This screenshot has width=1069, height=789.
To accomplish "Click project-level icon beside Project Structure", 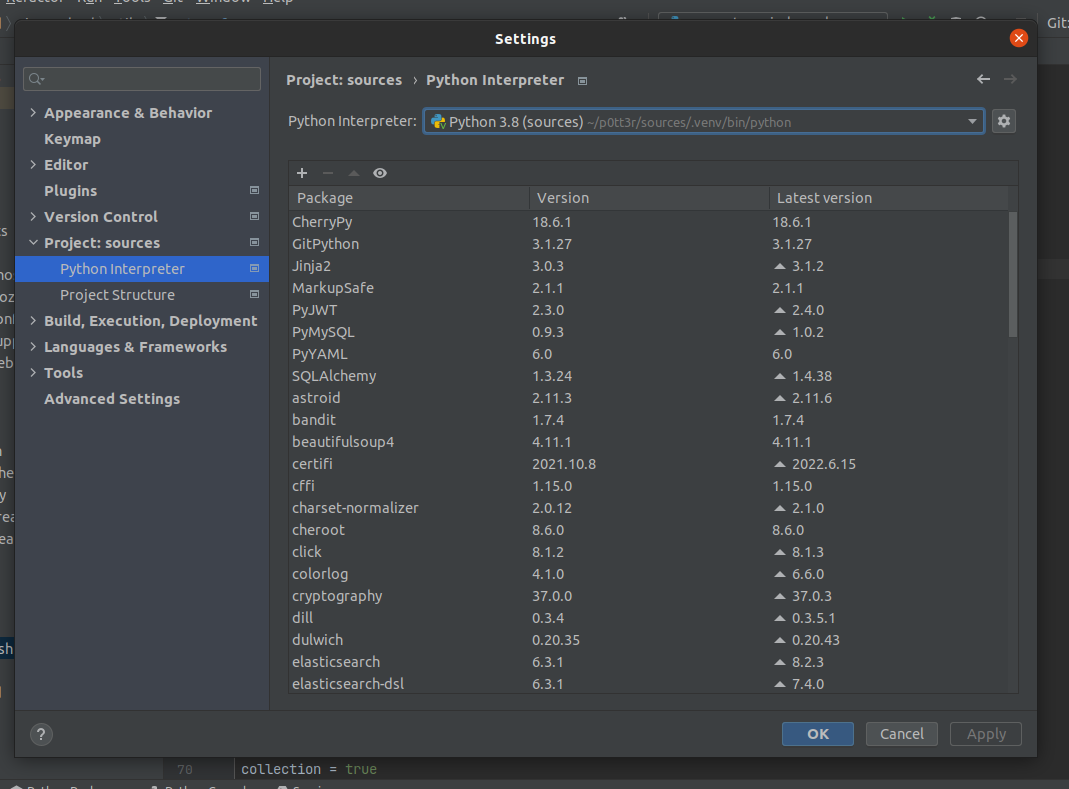I will pos(254,295).
